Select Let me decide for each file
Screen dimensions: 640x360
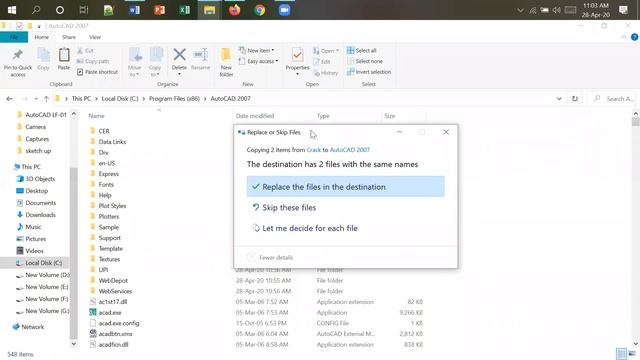click(304, 228)
